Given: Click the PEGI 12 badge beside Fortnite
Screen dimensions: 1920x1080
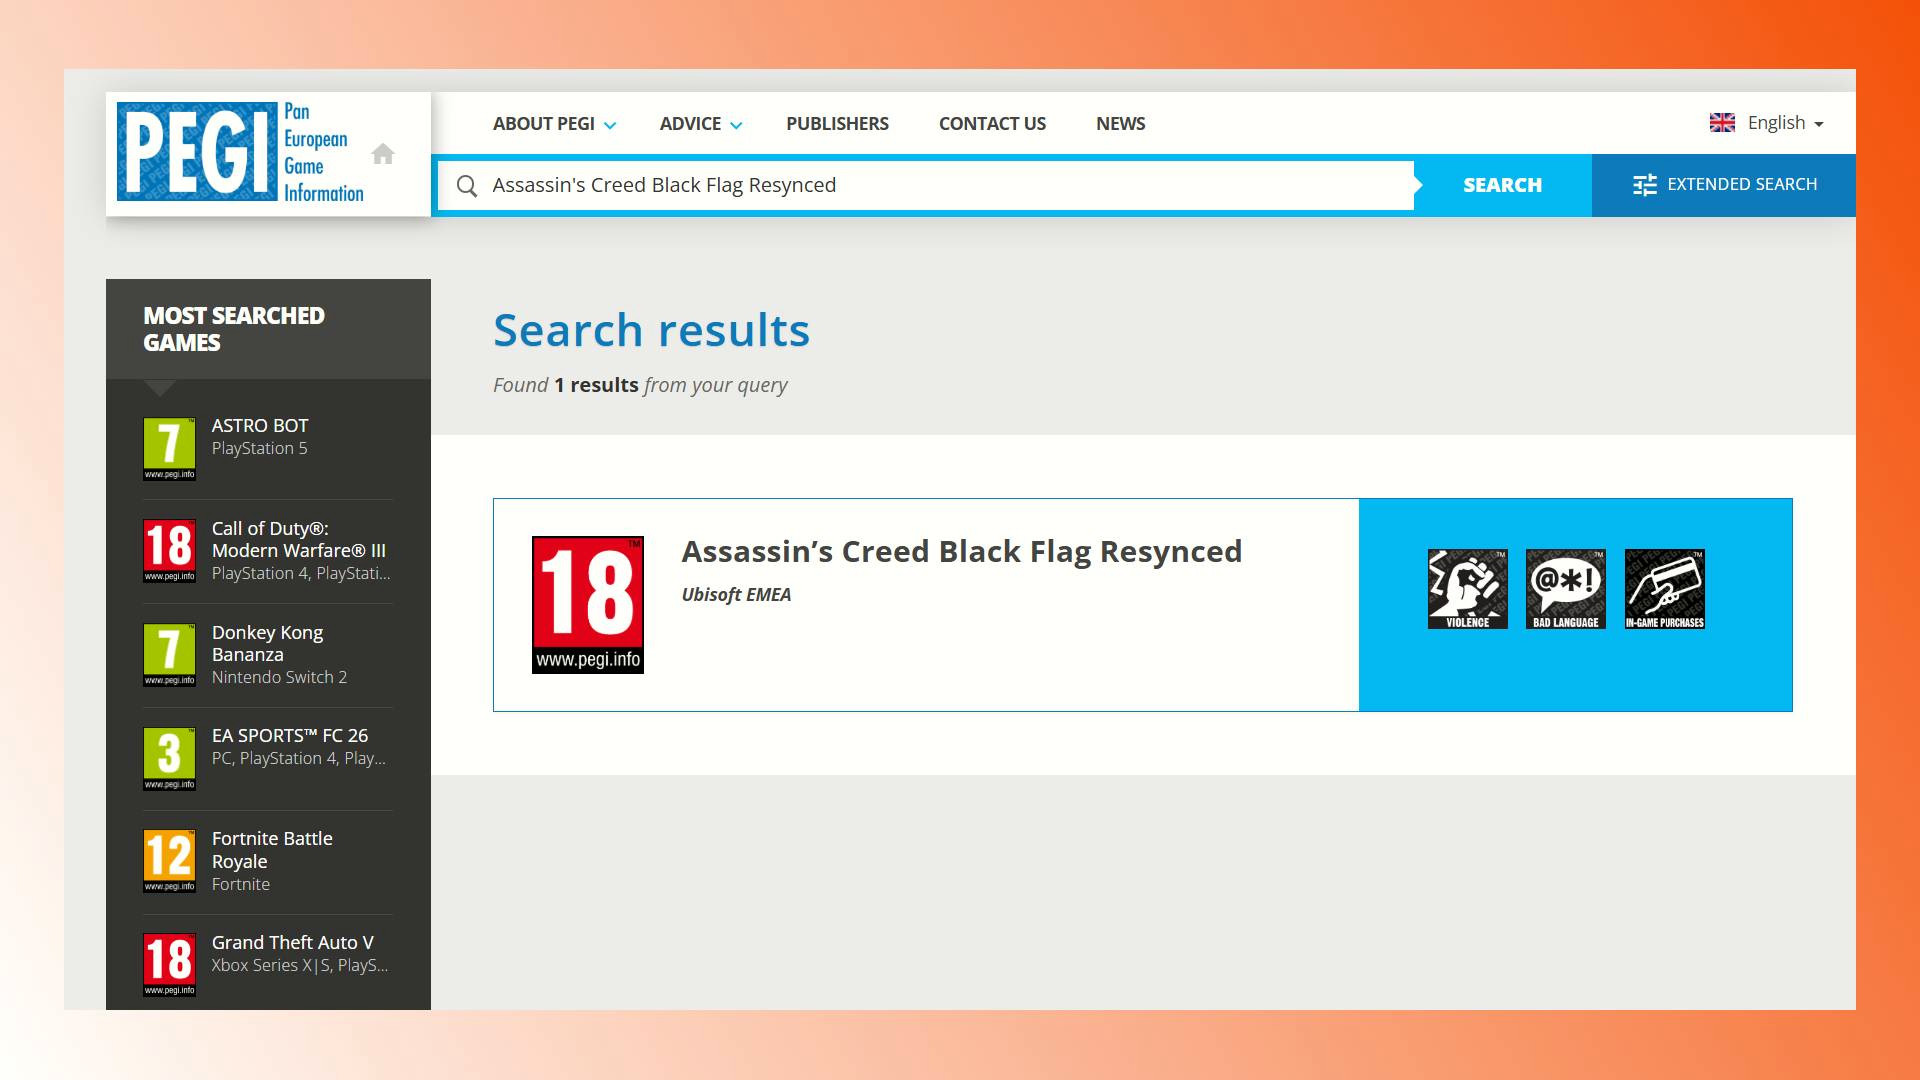Looking at the screenshot, I should pyautogui.click(x=169, y=861).
